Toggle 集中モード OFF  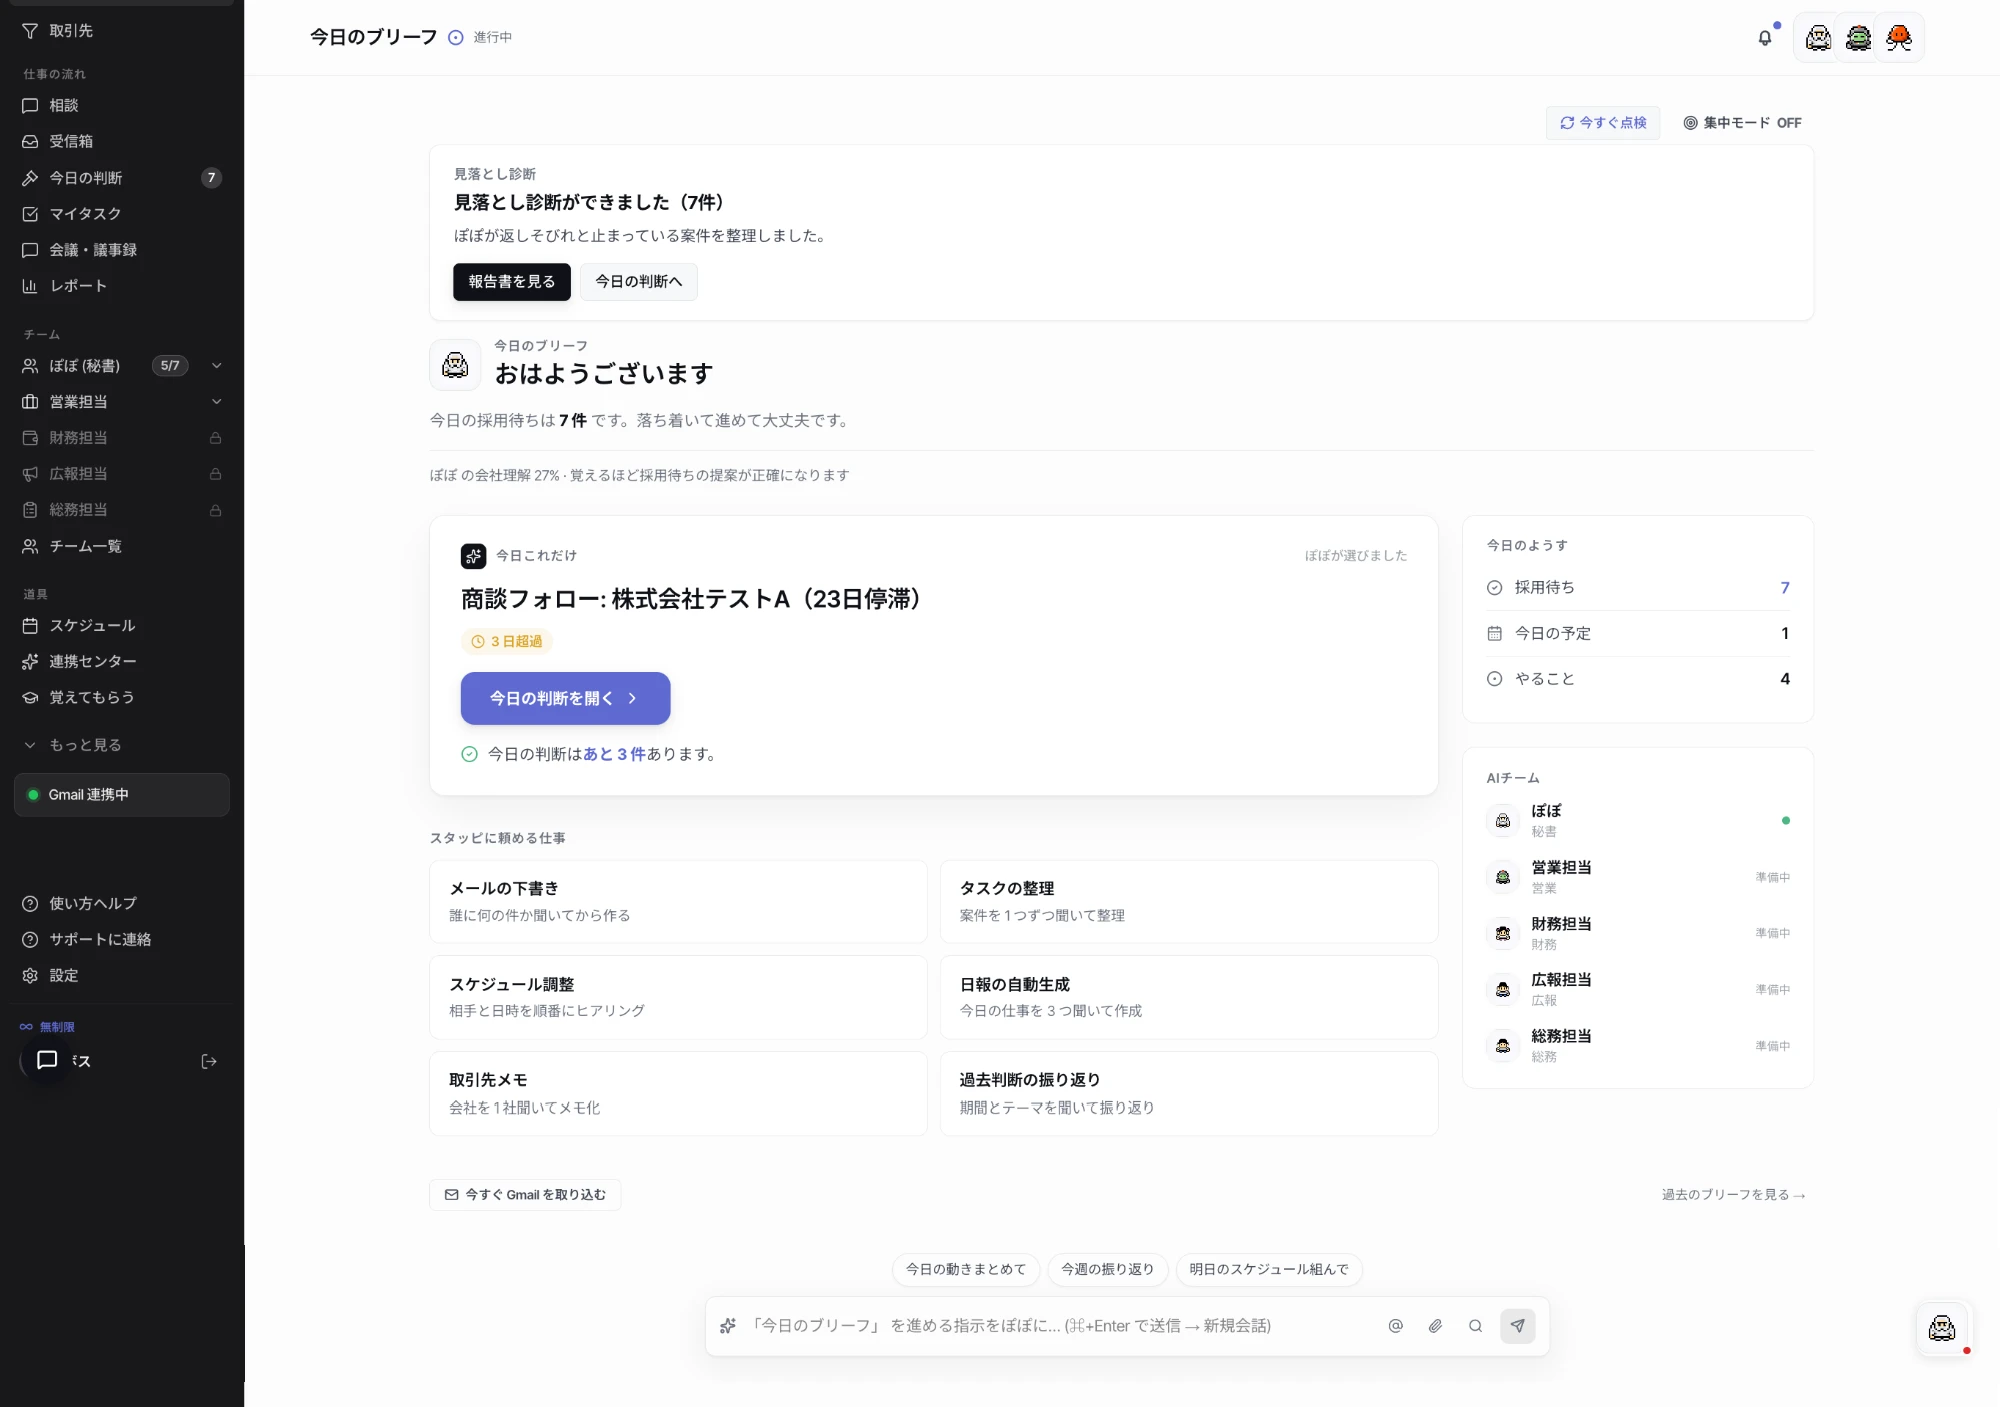(1742, 123)
